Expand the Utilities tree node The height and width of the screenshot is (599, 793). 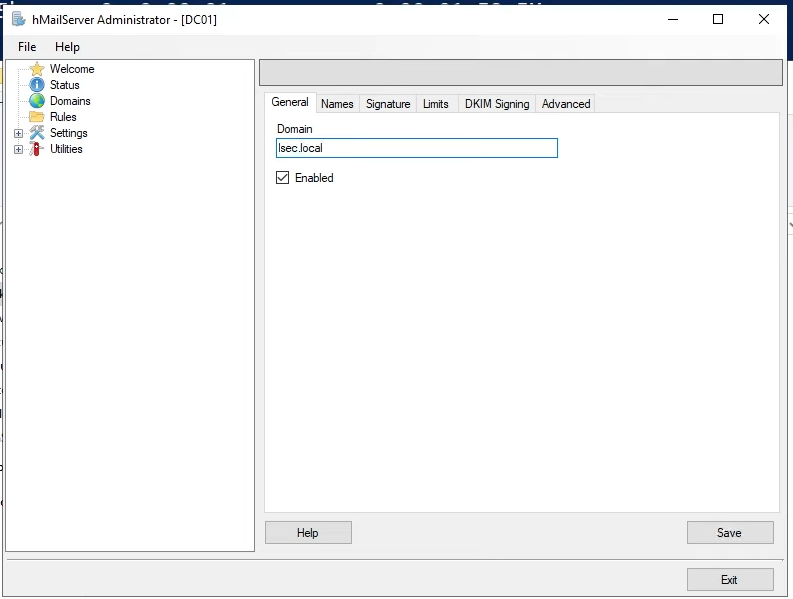pos(18,149)
